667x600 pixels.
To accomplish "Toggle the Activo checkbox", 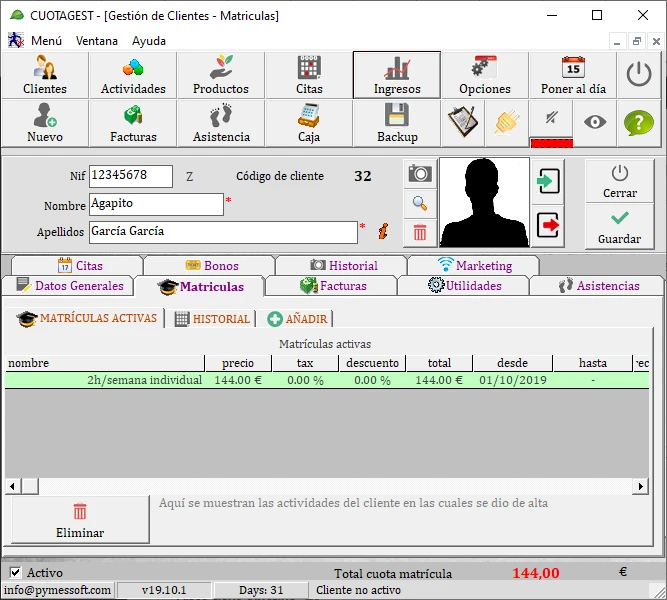I will pos(15,573).
